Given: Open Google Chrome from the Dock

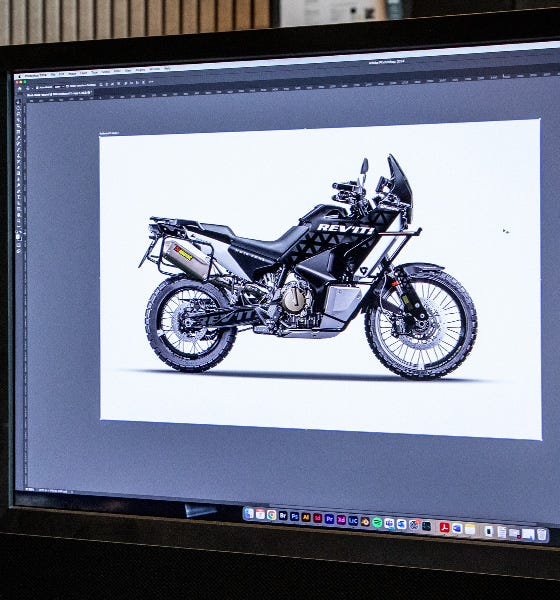Looking at the screenshot, I should (x=272, y=515).
